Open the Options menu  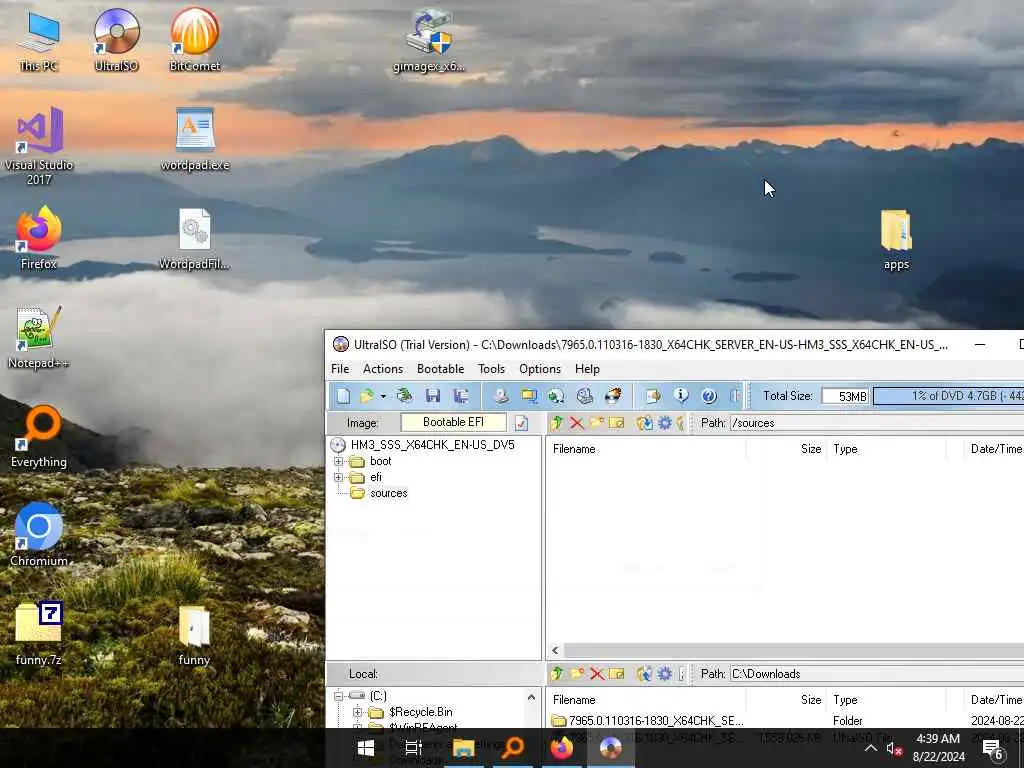coord(540,369)
